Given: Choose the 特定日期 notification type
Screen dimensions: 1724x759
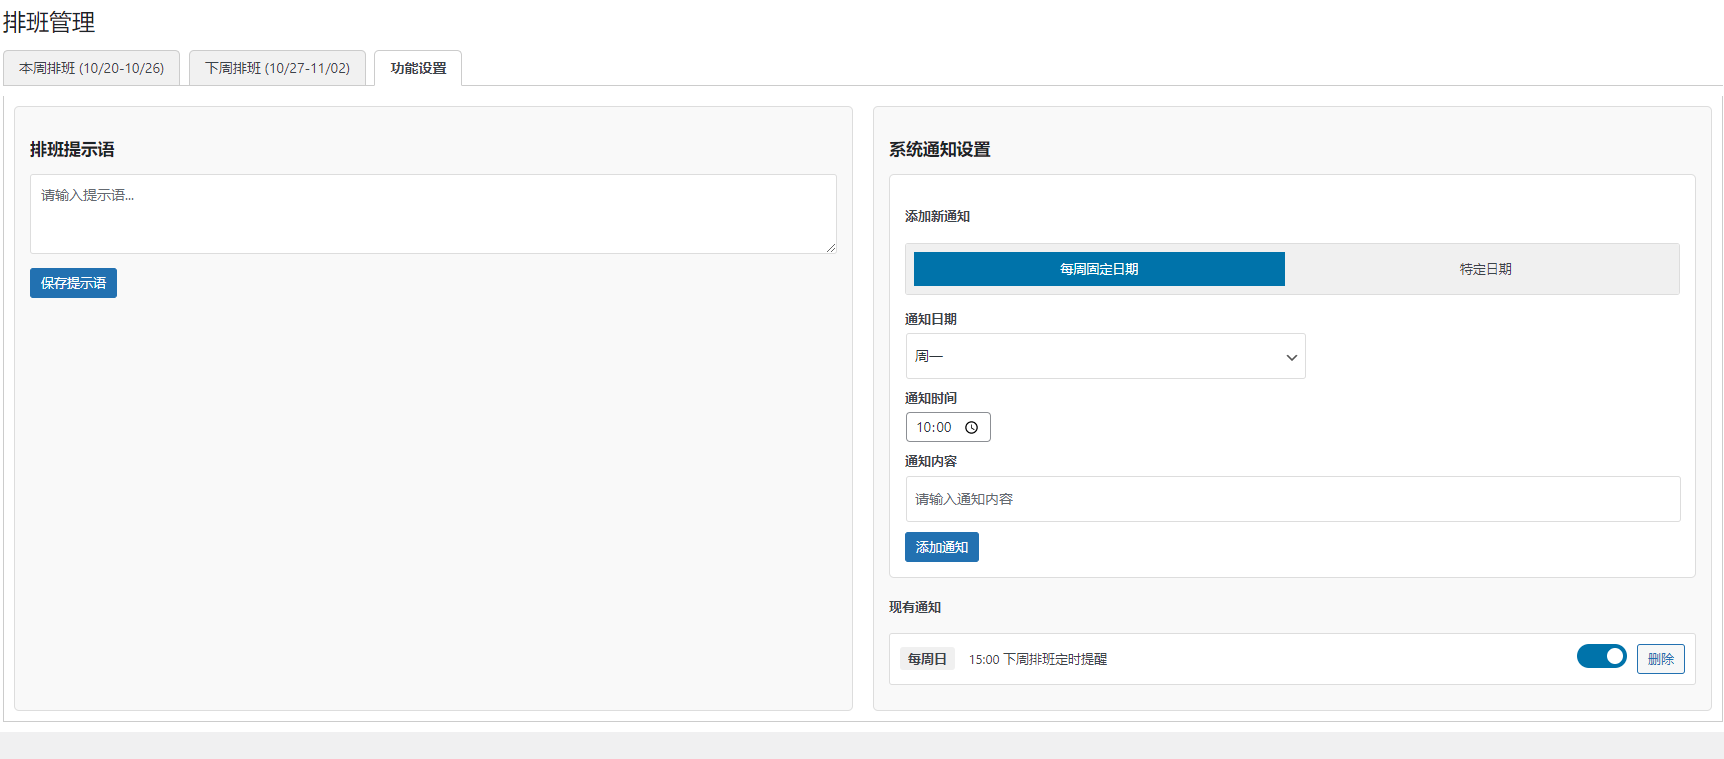Looking at the screenshot, I should pyautogui.click(x=1484, y=269).
